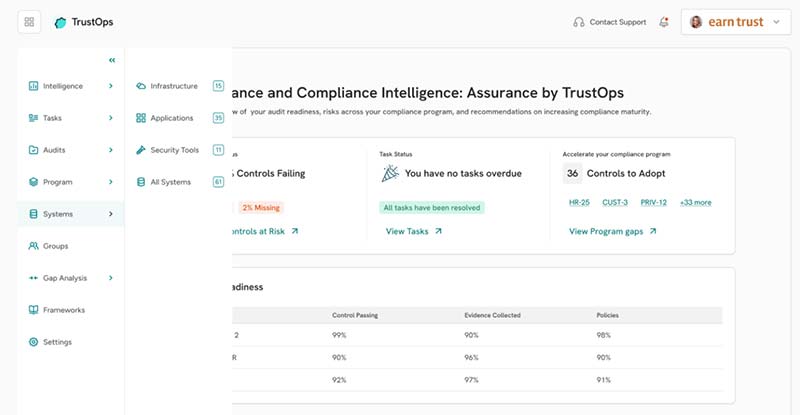Open the app grid launcher icon
The width and height of the screenshot is (800, 415).
tap(29, 22)
